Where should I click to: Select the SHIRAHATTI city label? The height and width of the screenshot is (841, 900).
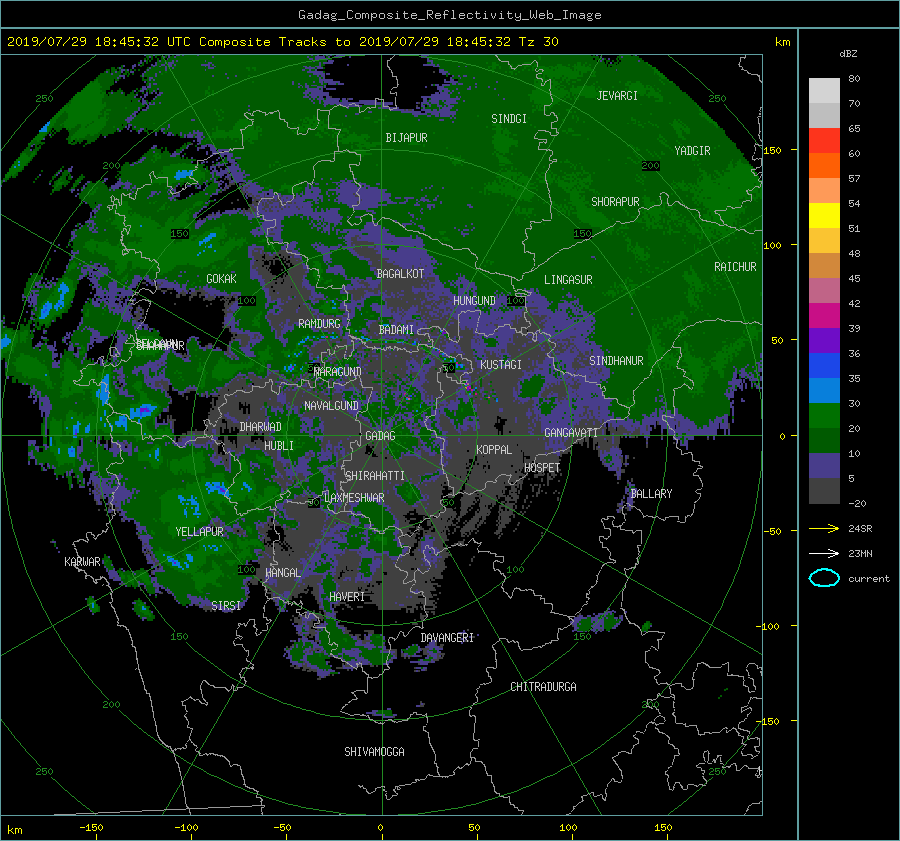(375, 476)
